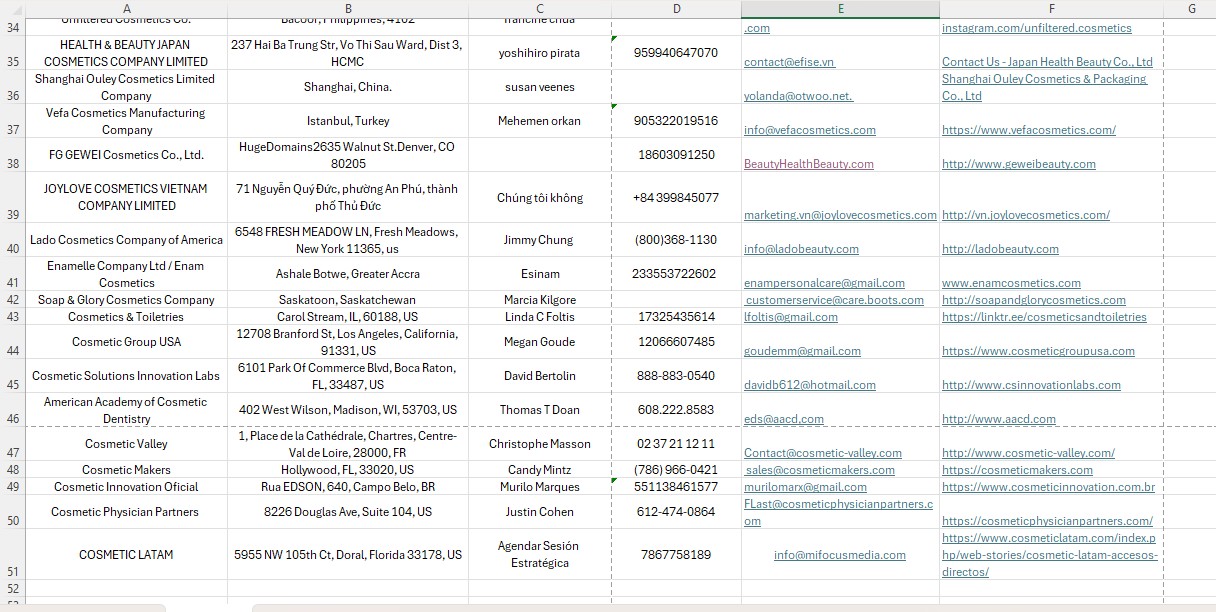Select address cell Ashale Botwe, Greater Accra
This screenshot has height=612, width=1216.
click(x=348, y=274)
